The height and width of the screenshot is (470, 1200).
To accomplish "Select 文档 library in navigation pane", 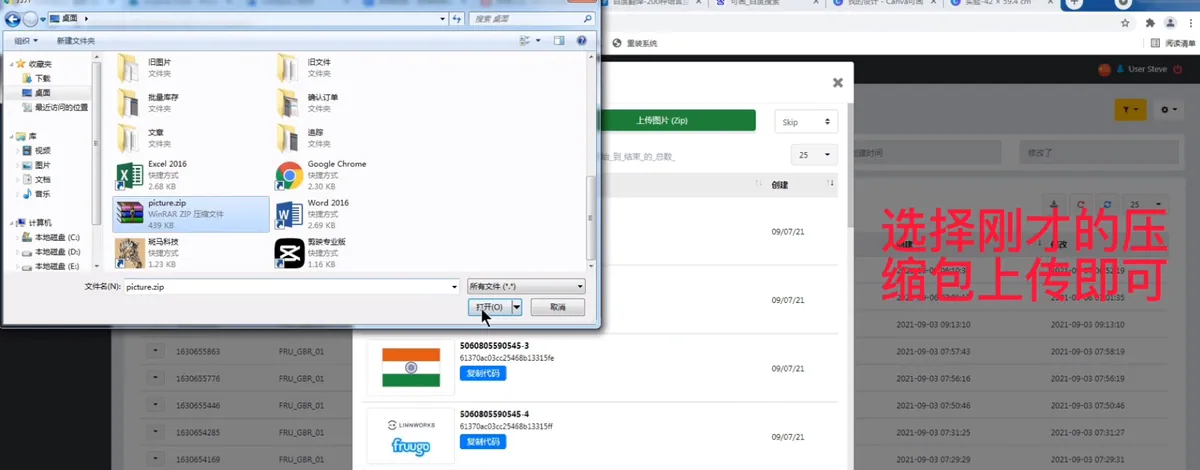I will click(x=36, y=179).
